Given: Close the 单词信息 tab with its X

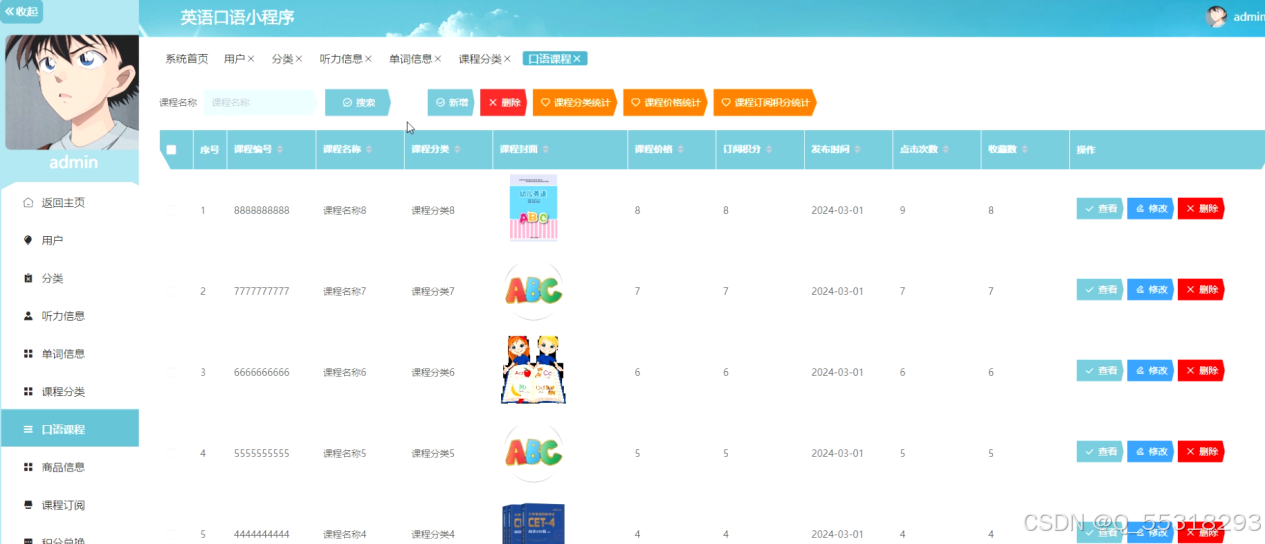Looking at the screenshot, I should click(x=438, y=59).
